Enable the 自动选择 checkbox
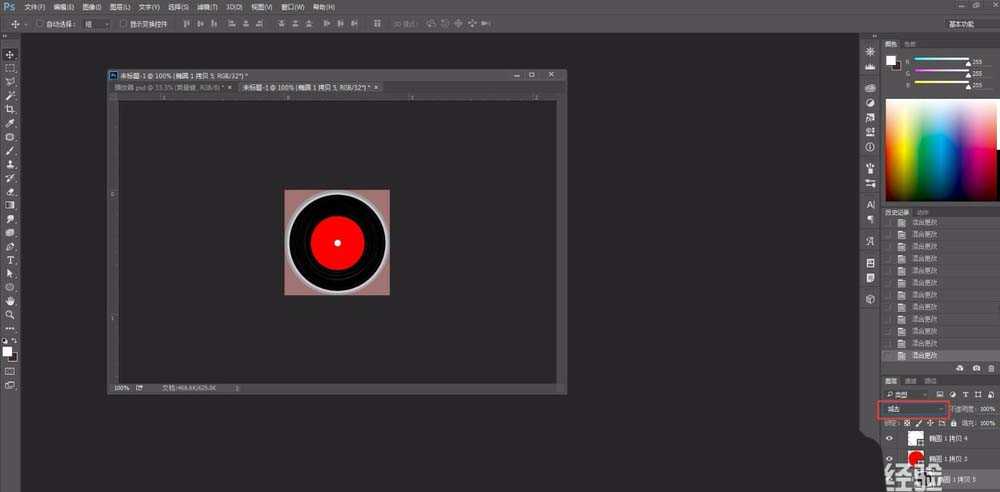This screenshot has height=492, width=1000. coord(39,23)
